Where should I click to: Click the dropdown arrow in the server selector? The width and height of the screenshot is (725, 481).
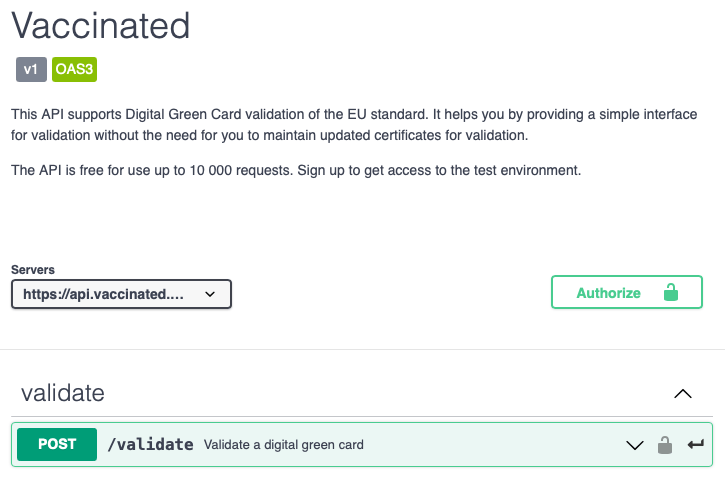click(210, 294)
